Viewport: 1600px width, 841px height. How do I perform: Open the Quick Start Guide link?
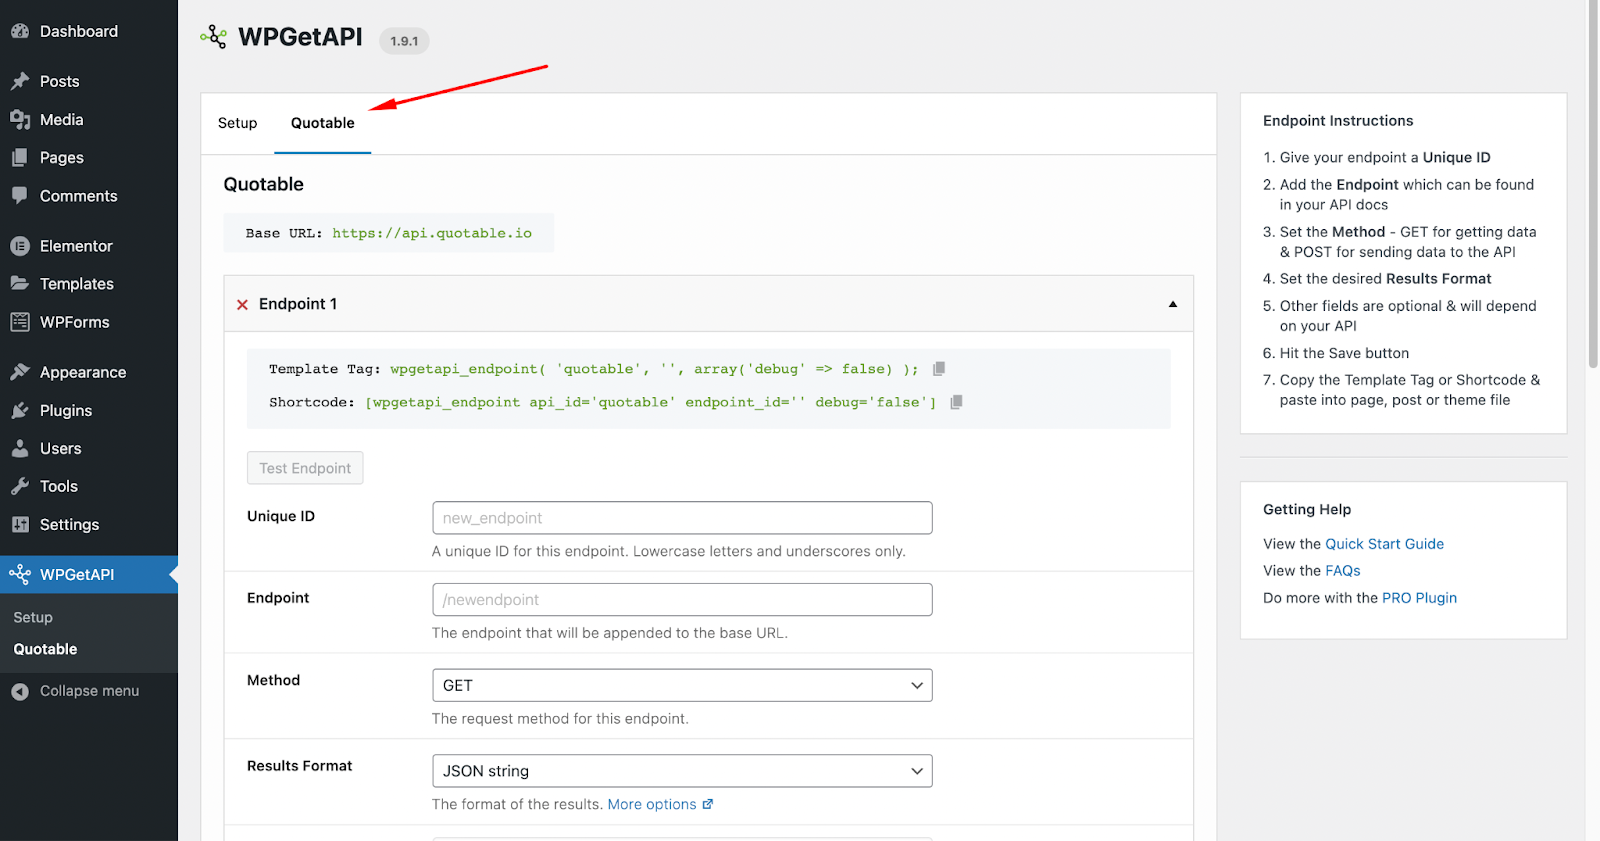click(1385, 544)
